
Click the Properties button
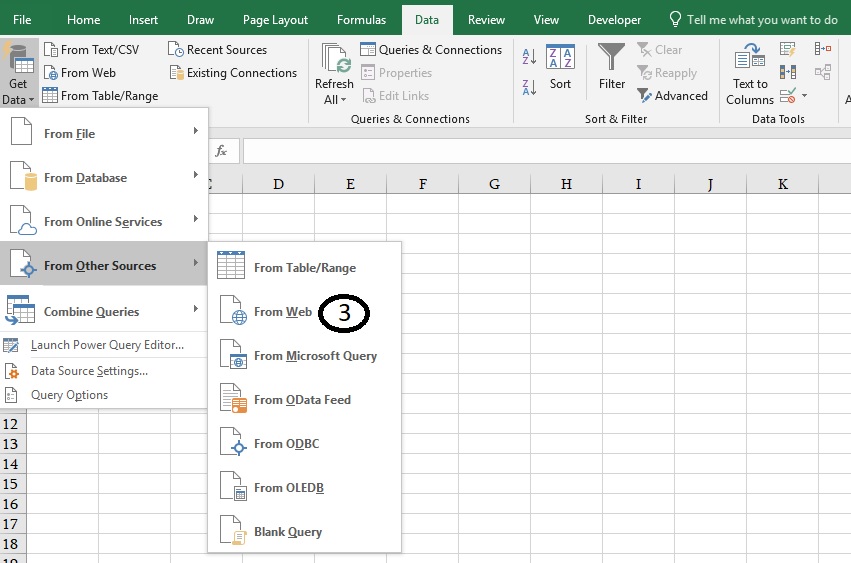coord(396,72)
